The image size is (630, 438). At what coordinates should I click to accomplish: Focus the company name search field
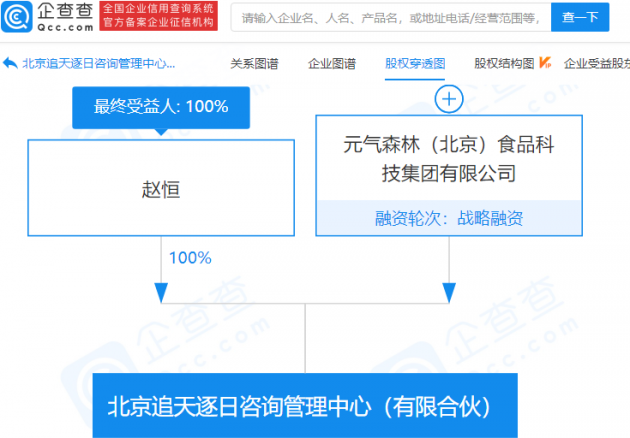tap(391, 17)
